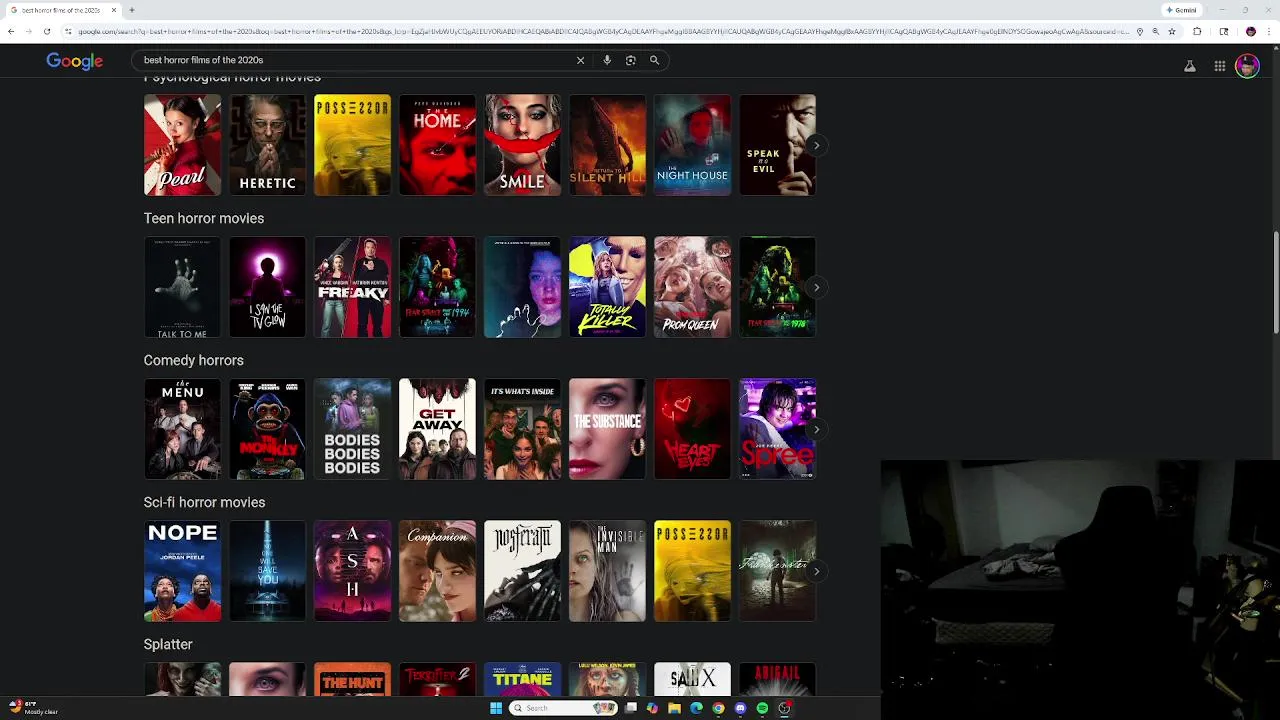
Task: Click the 'Sci-fi horror movies' heading
Action: pyautogui.click(x=204, y=502)
